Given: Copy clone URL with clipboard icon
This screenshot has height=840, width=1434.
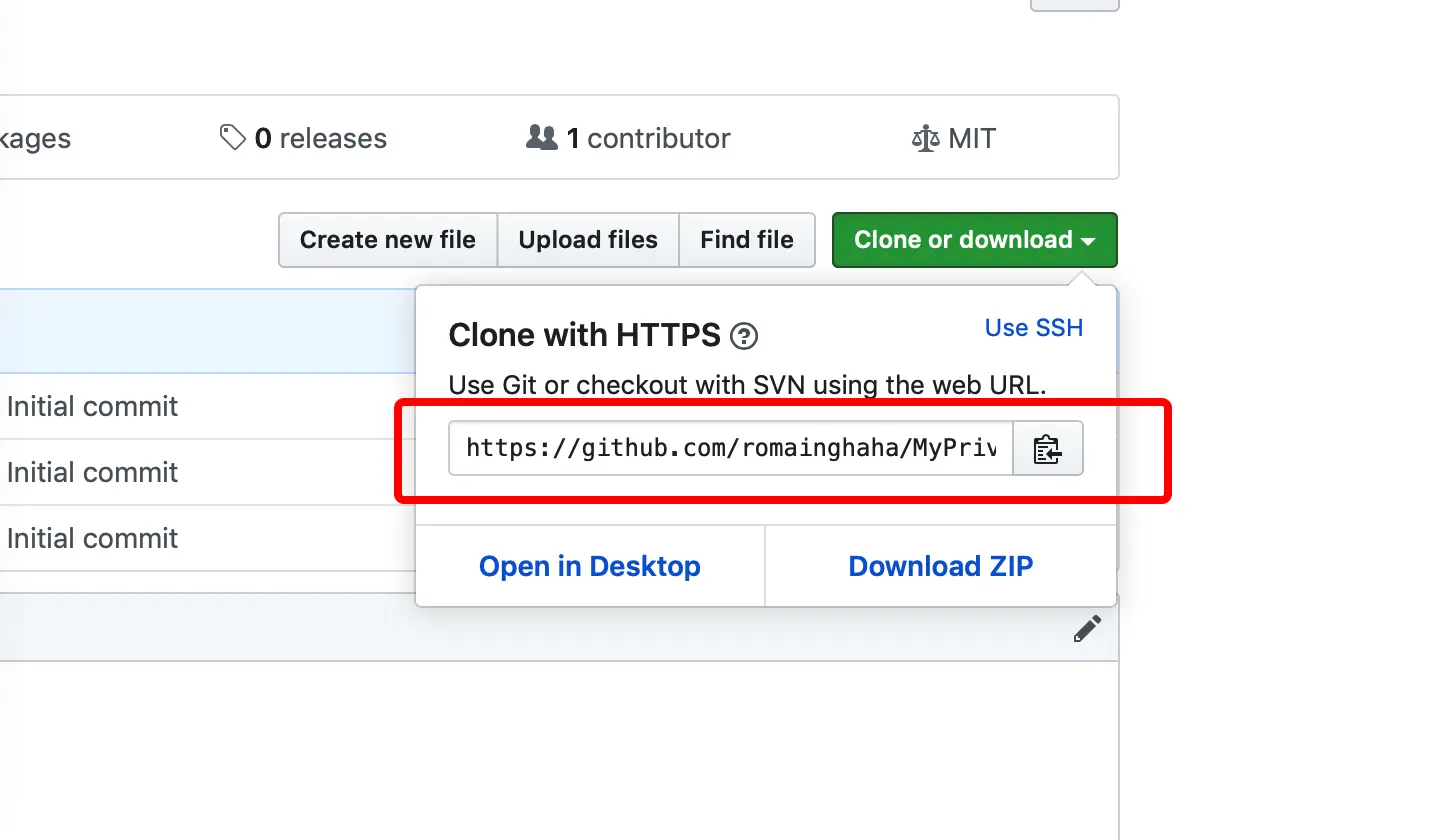Looking at the screenshot, I should pyautogui.click(x=1047, y=449).
